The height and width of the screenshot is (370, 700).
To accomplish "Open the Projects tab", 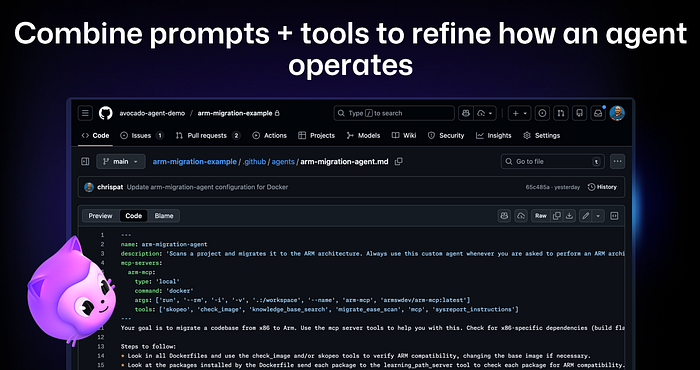I will click(317, 136).
